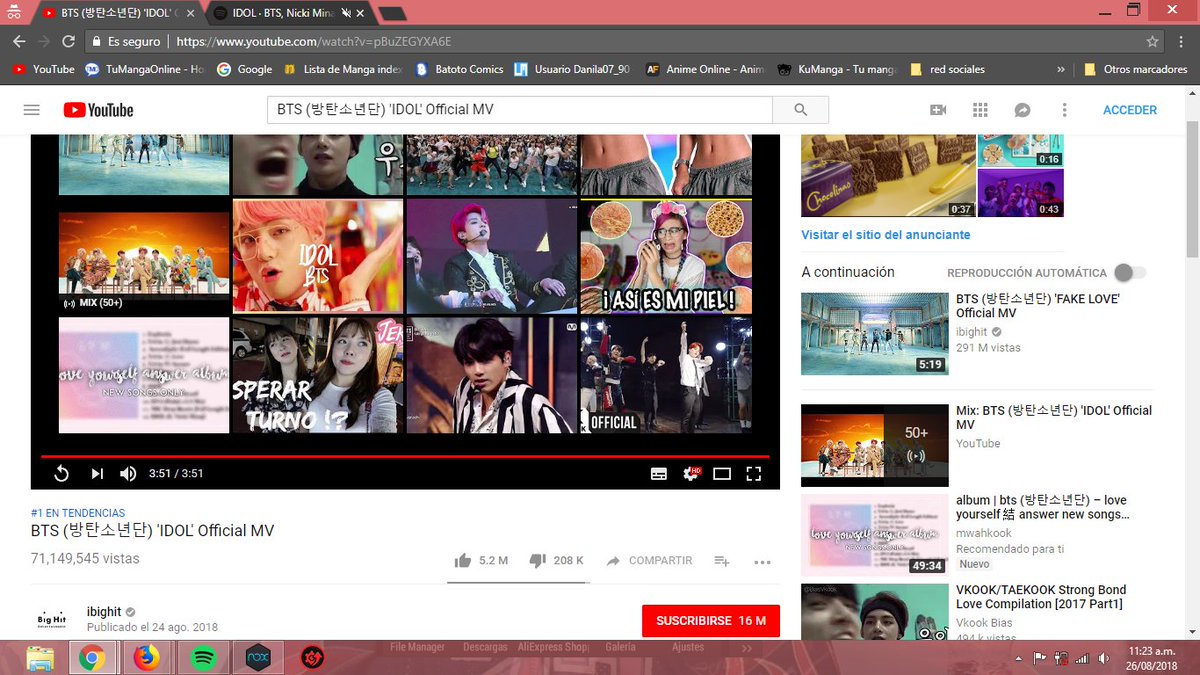
Task: Click the address bar URL
Action: click(x=314, y=42)
